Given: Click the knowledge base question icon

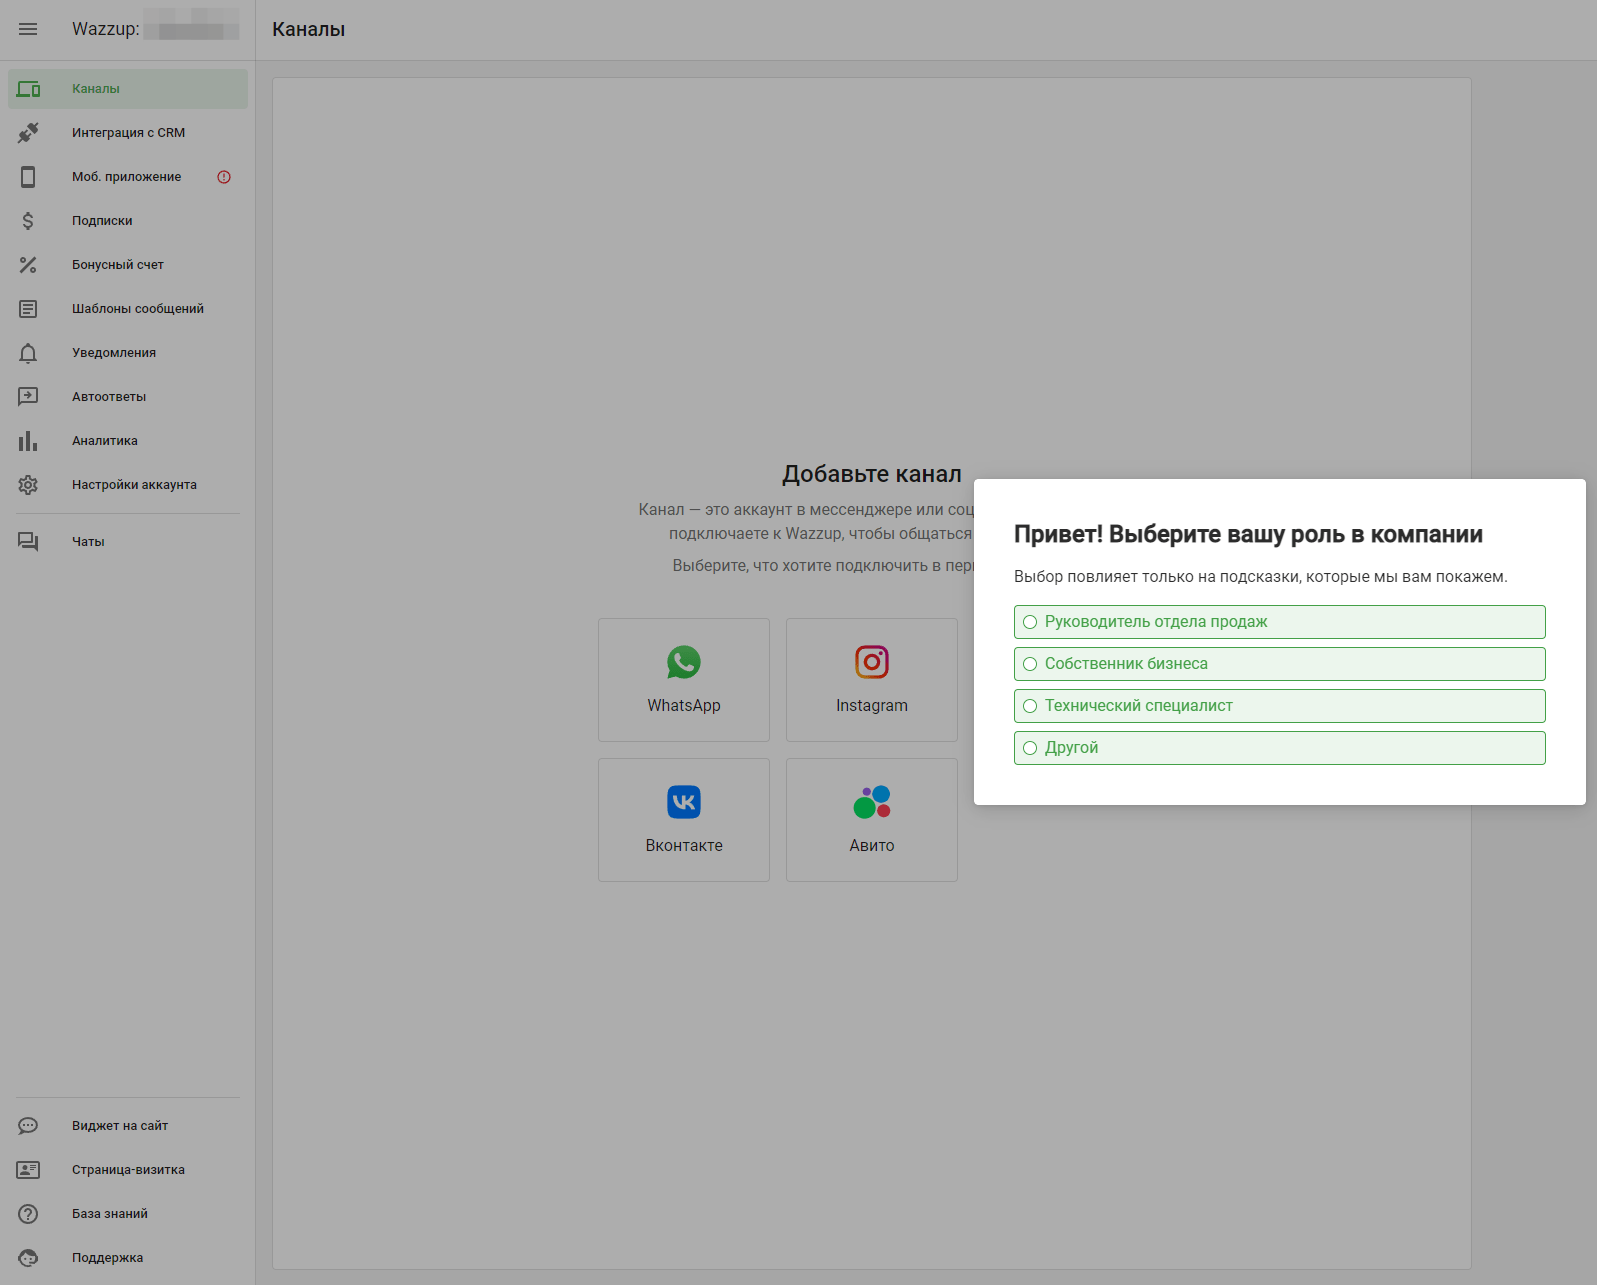Looking at the screenshot, I should [x=28, y=1214].
